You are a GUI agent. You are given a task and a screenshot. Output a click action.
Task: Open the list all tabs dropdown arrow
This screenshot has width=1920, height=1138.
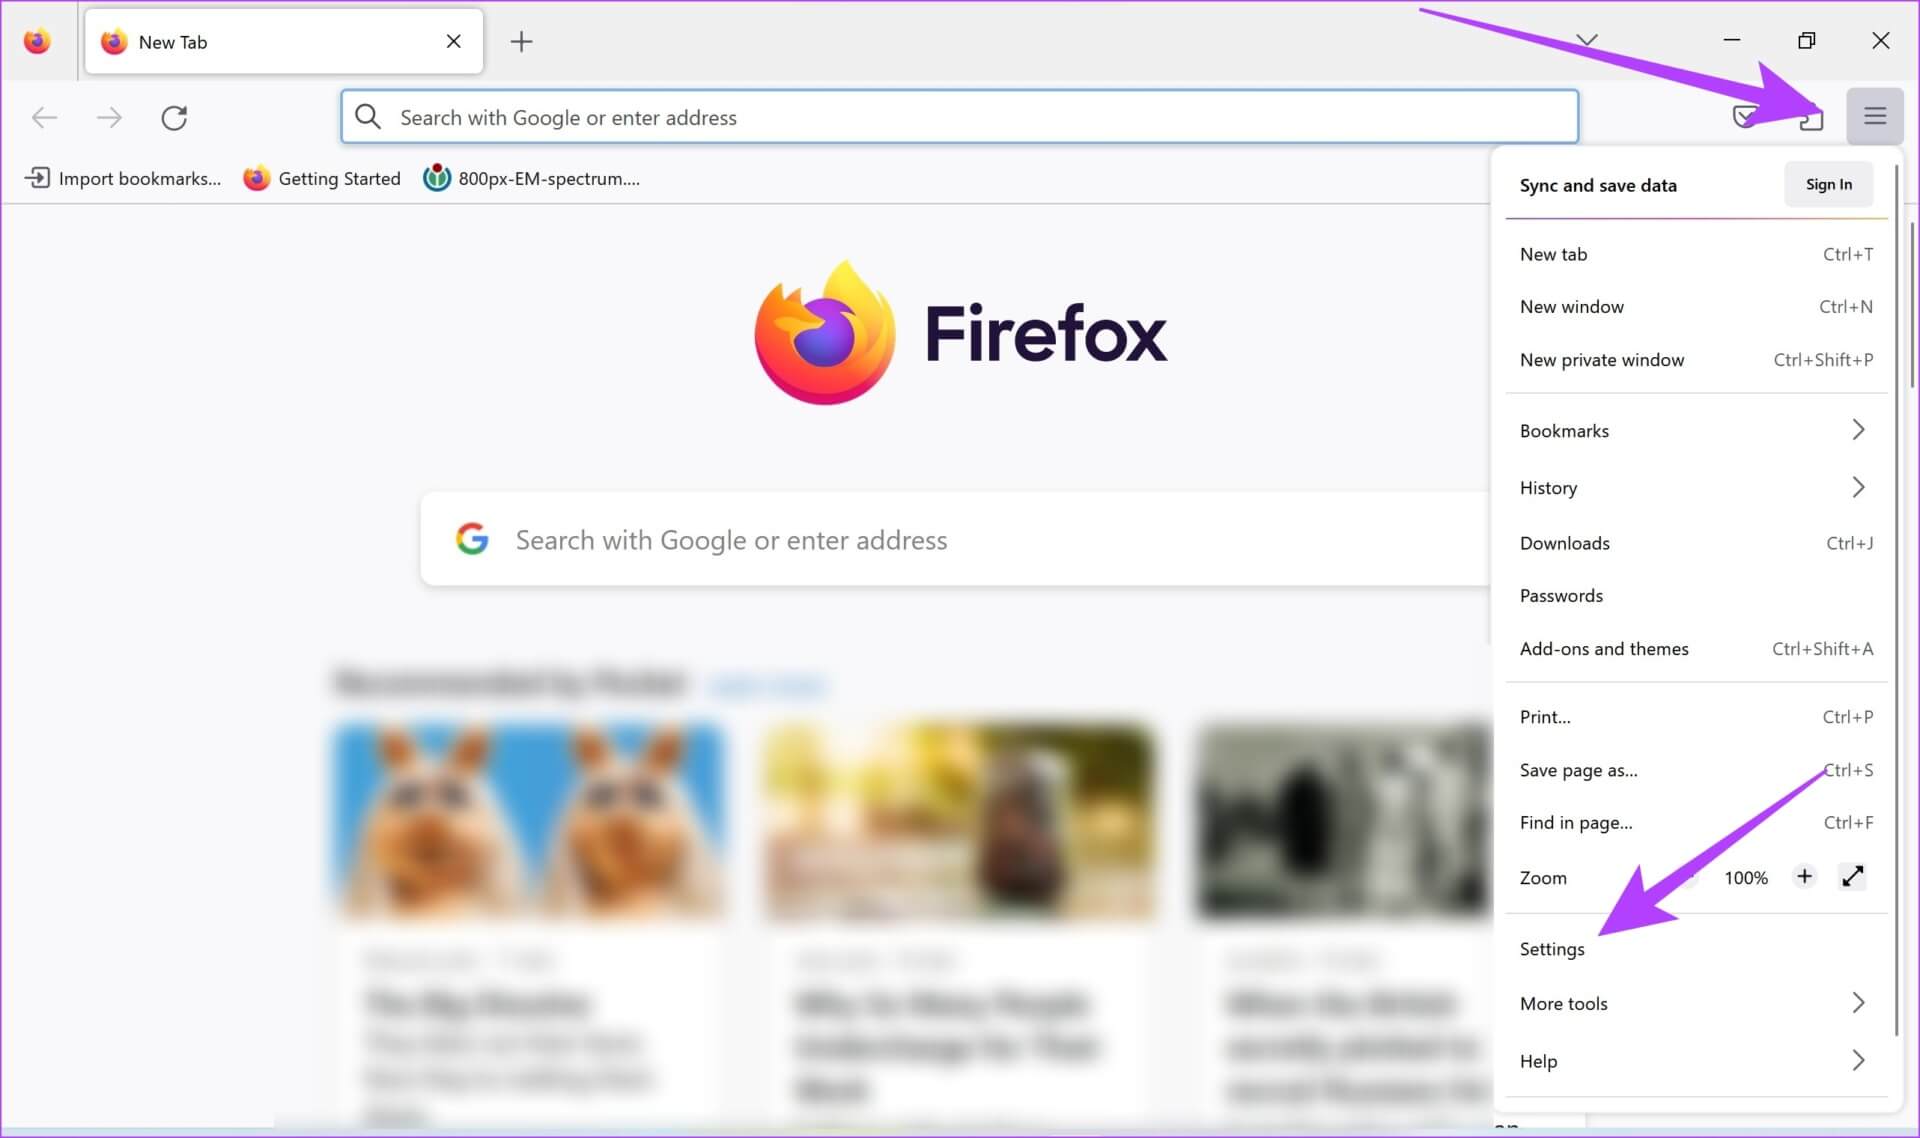[x=1586, y=40]
